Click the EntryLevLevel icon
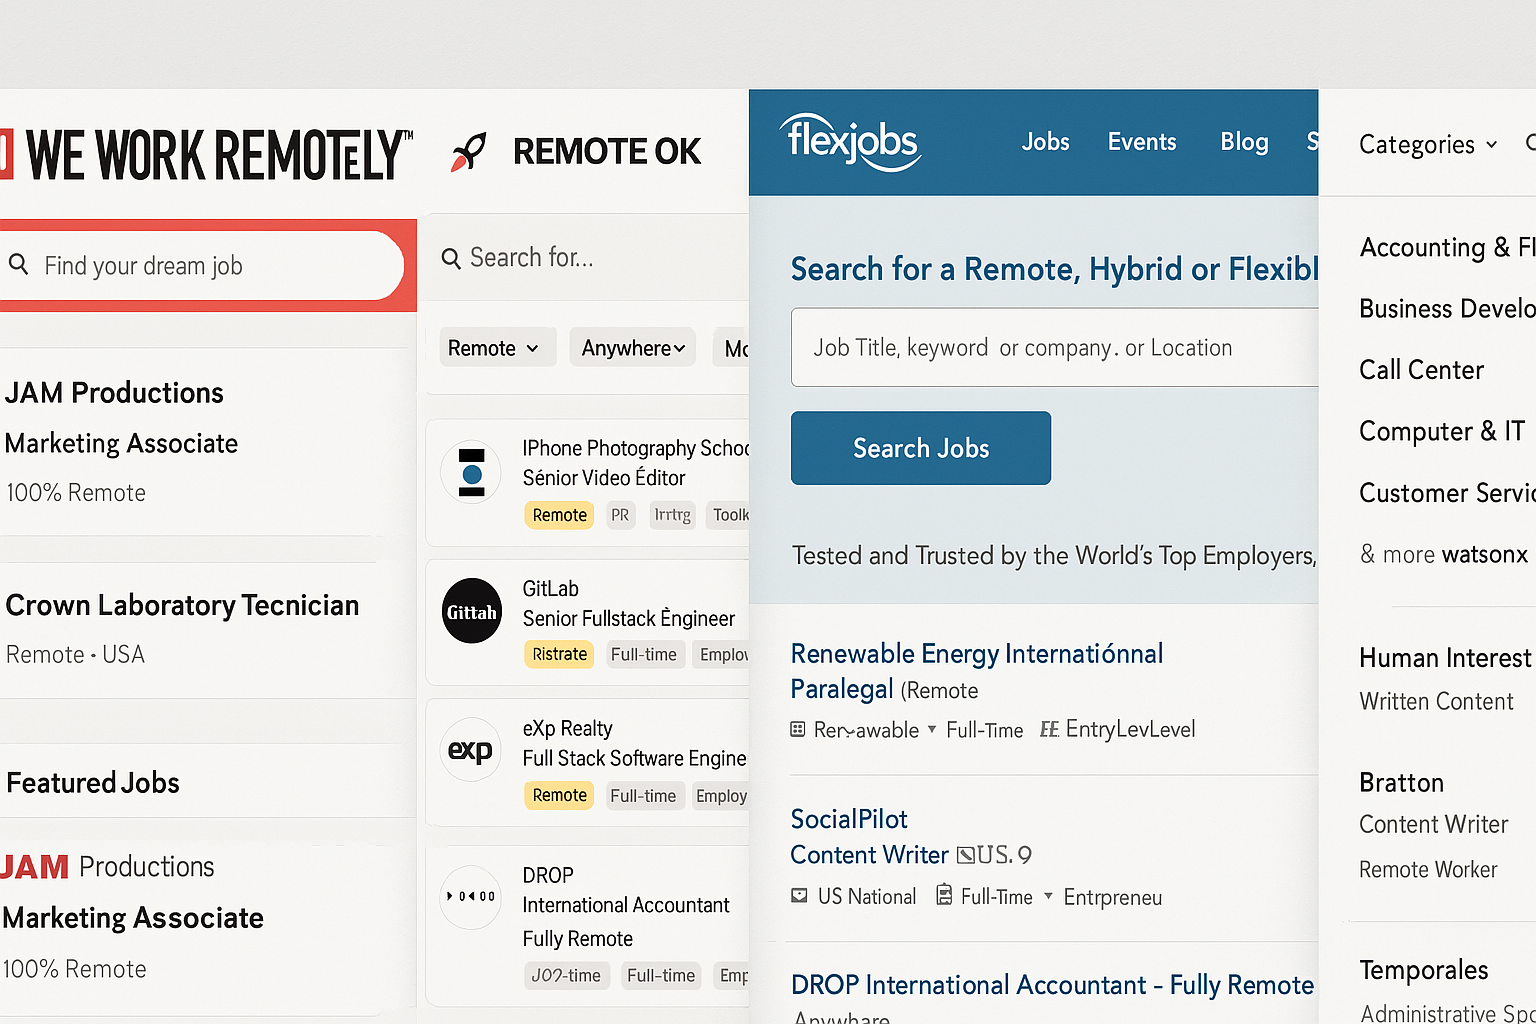Image resolution: width=1536 pixels, height=1024 pixels. [x=1049, y=729]
